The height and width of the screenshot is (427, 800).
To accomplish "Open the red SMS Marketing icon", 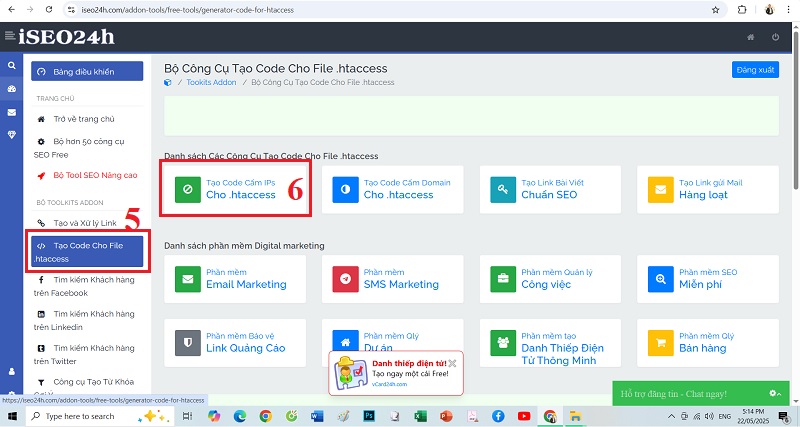I will (345, 279).
